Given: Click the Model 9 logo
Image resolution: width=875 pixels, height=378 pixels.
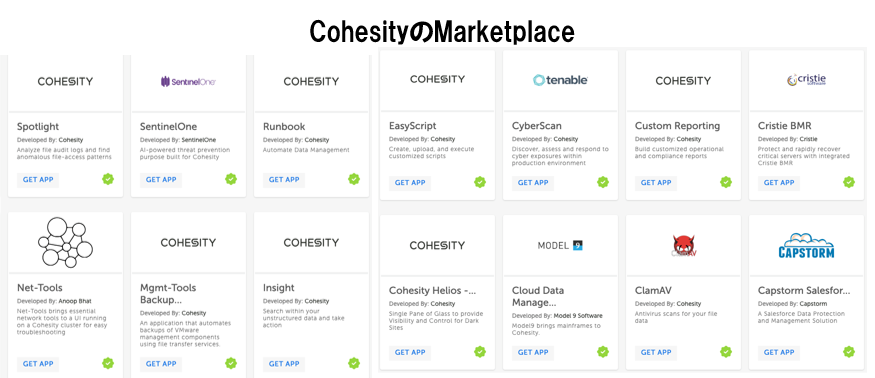Looking at the screenshot, I should pos(560,246).
